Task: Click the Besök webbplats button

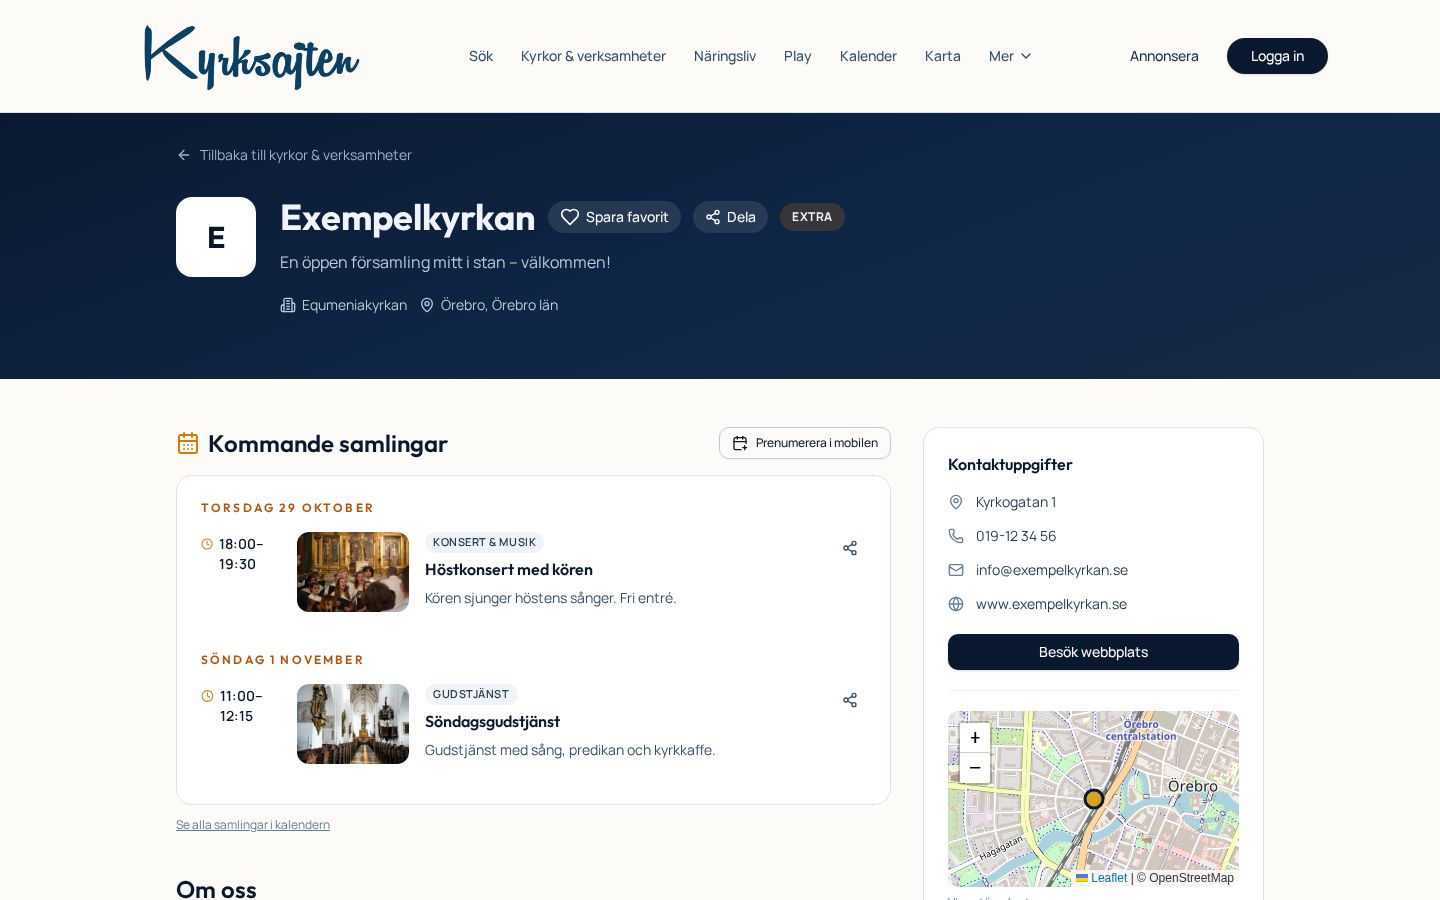Action: point(1093,652)
